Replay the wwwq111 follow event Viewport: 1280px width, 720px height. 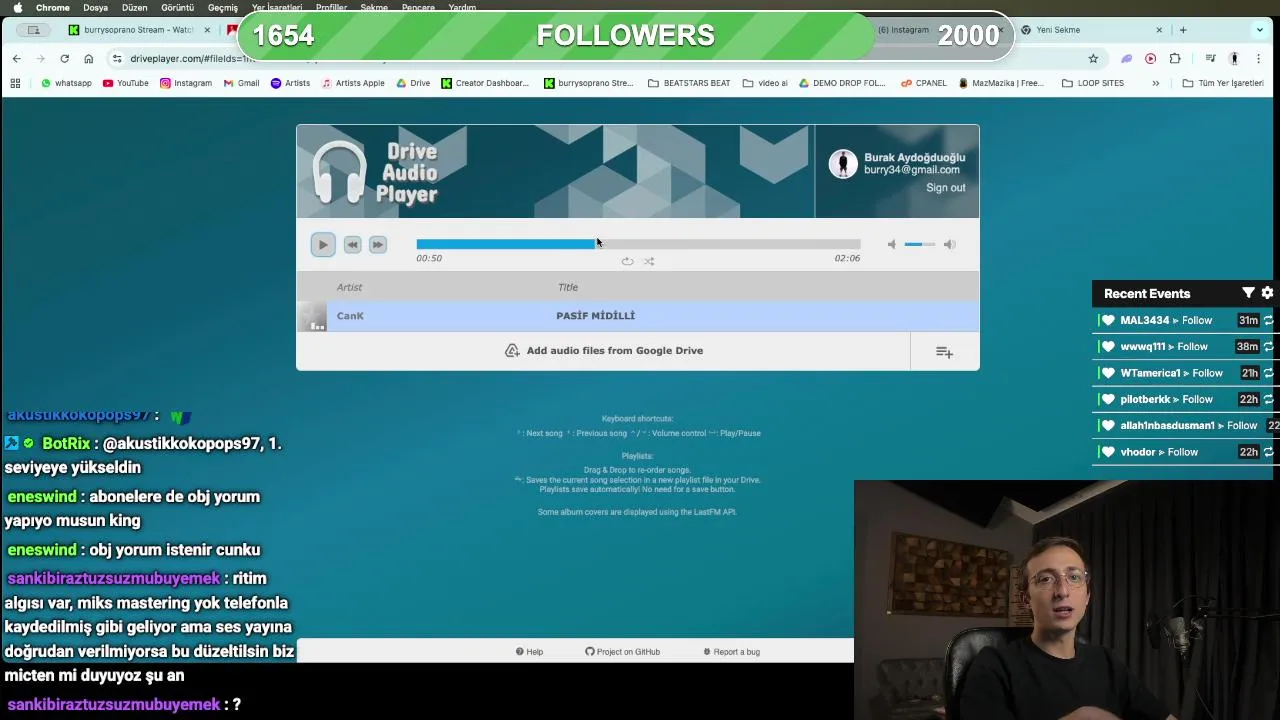tap(1268, 347)
